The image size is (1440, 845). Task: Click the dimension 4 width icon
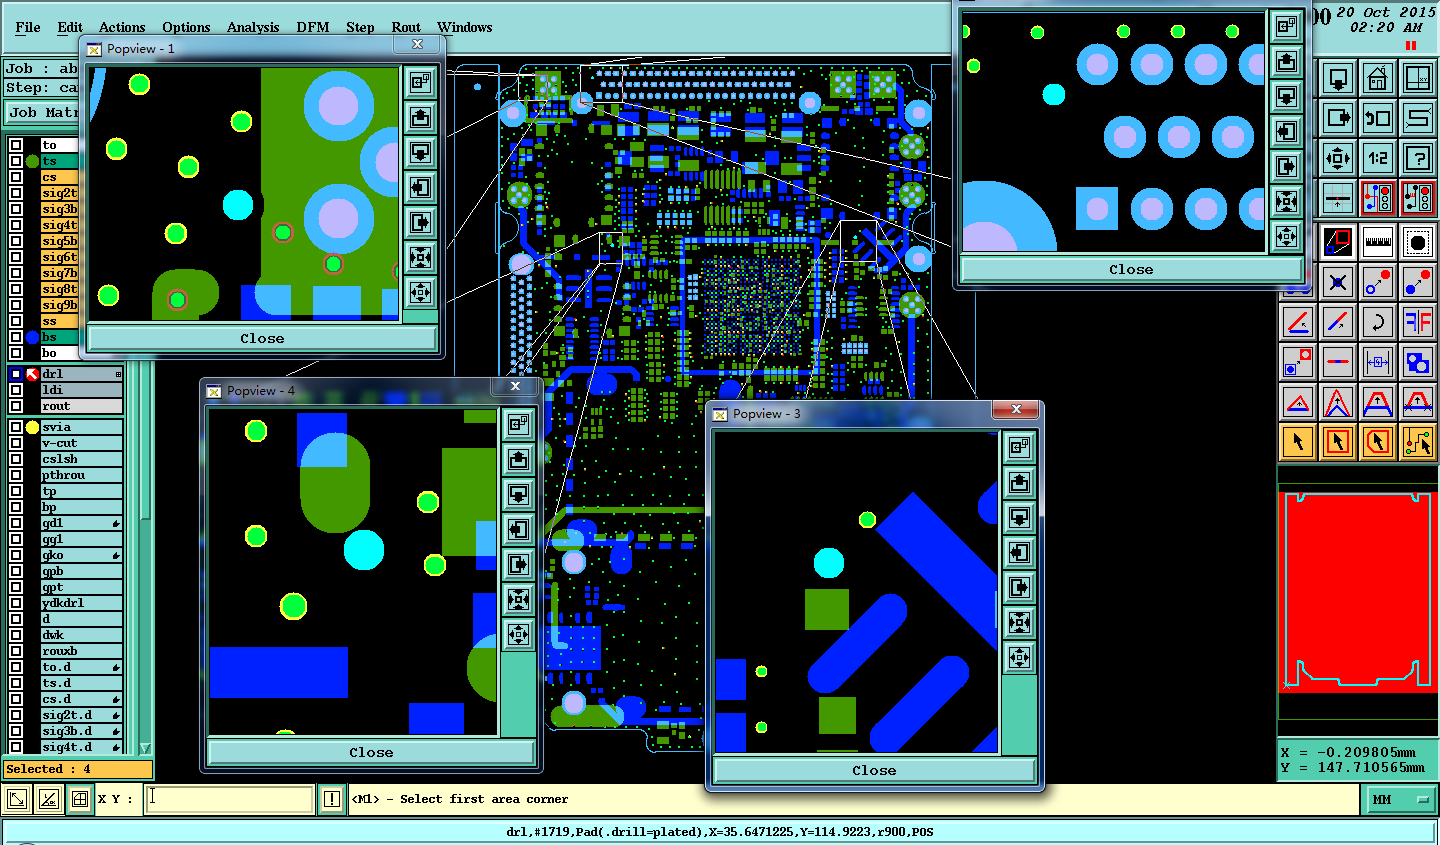(x=1377, y=362)
